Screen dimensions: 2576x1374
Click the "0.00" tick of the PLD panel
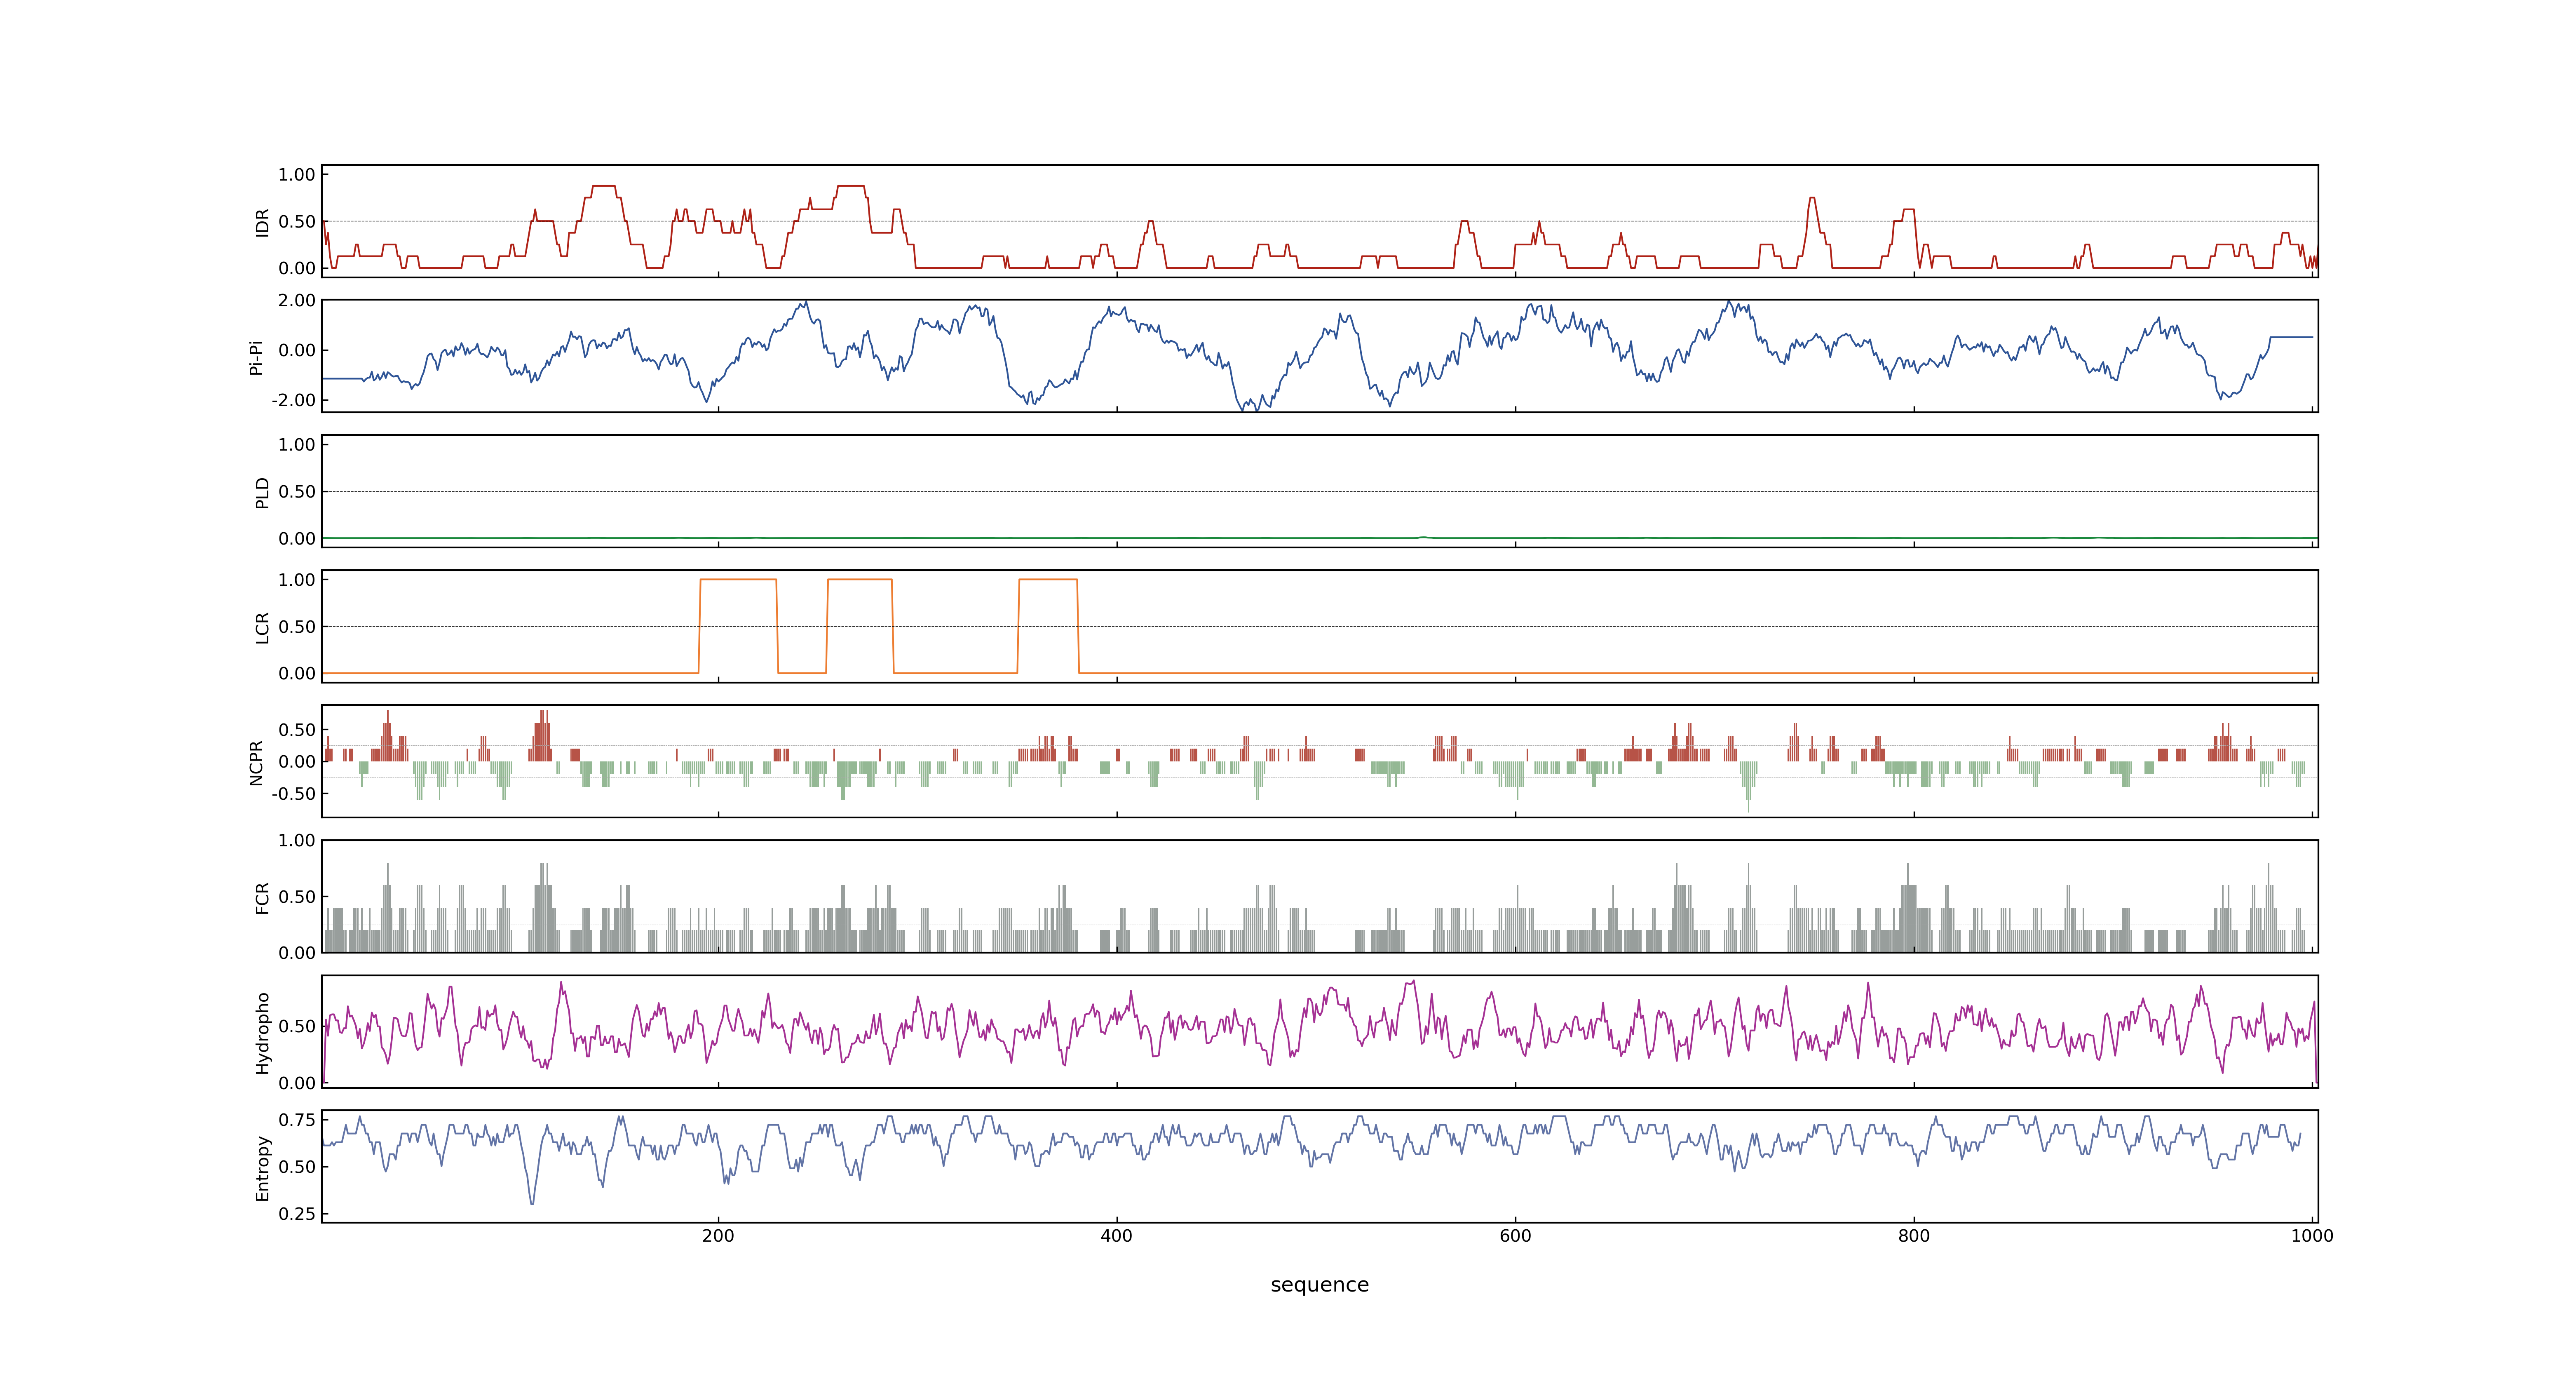[297, 539]
